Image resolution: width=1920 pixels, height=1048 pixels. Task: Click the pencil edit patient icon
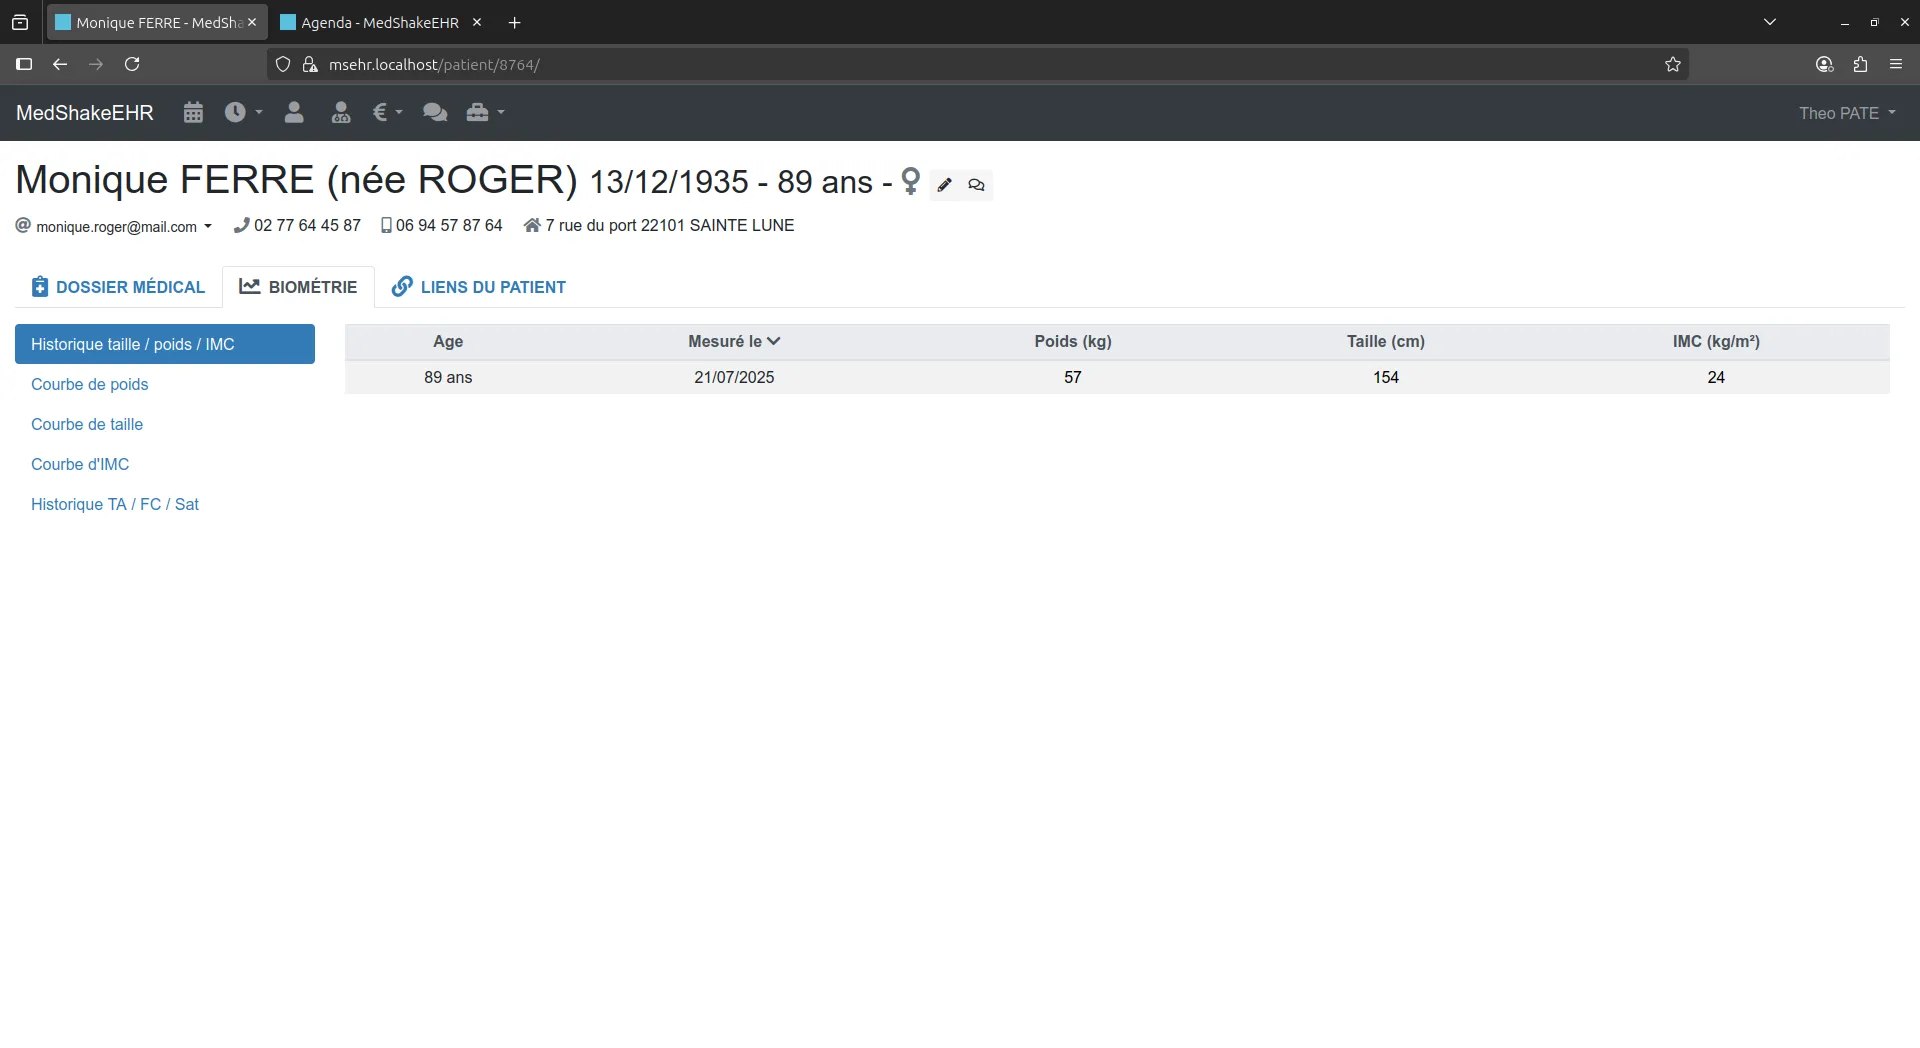(945, 185)
